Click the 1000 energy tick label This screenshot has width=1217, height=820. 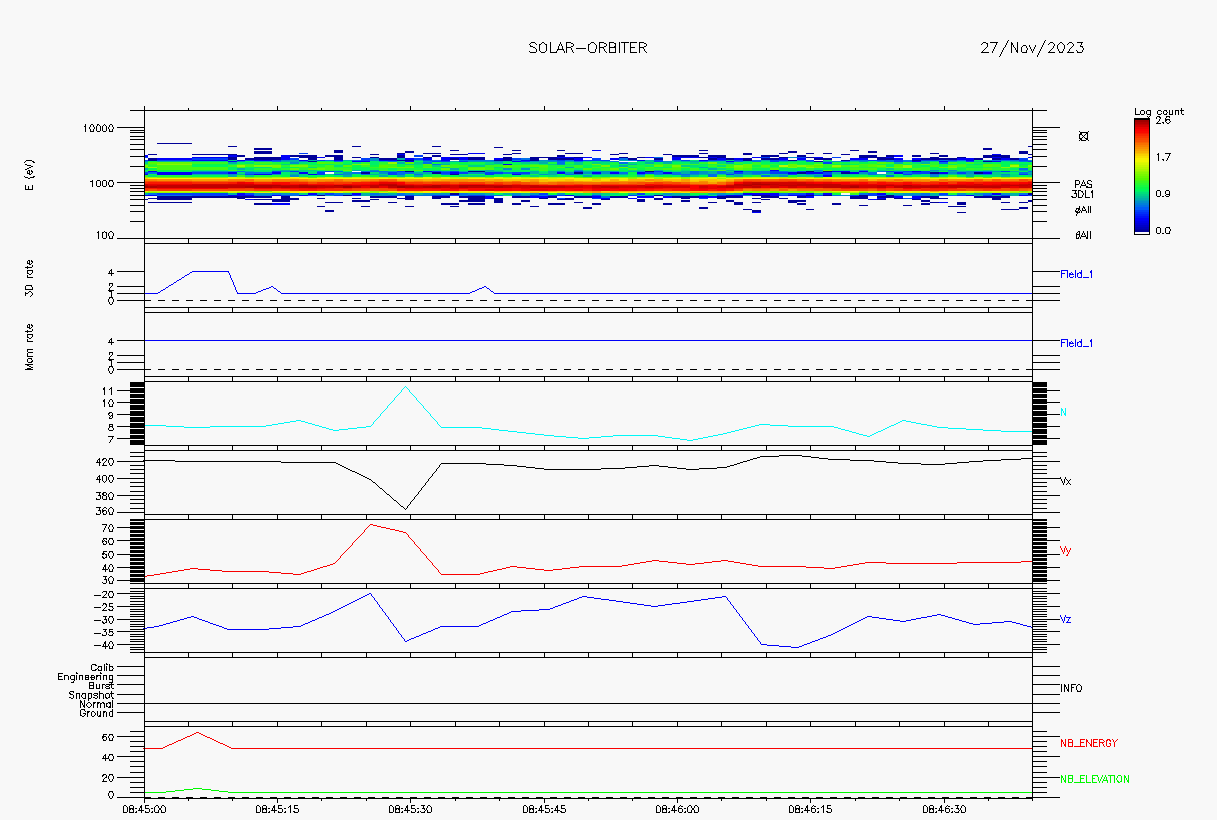102,183
